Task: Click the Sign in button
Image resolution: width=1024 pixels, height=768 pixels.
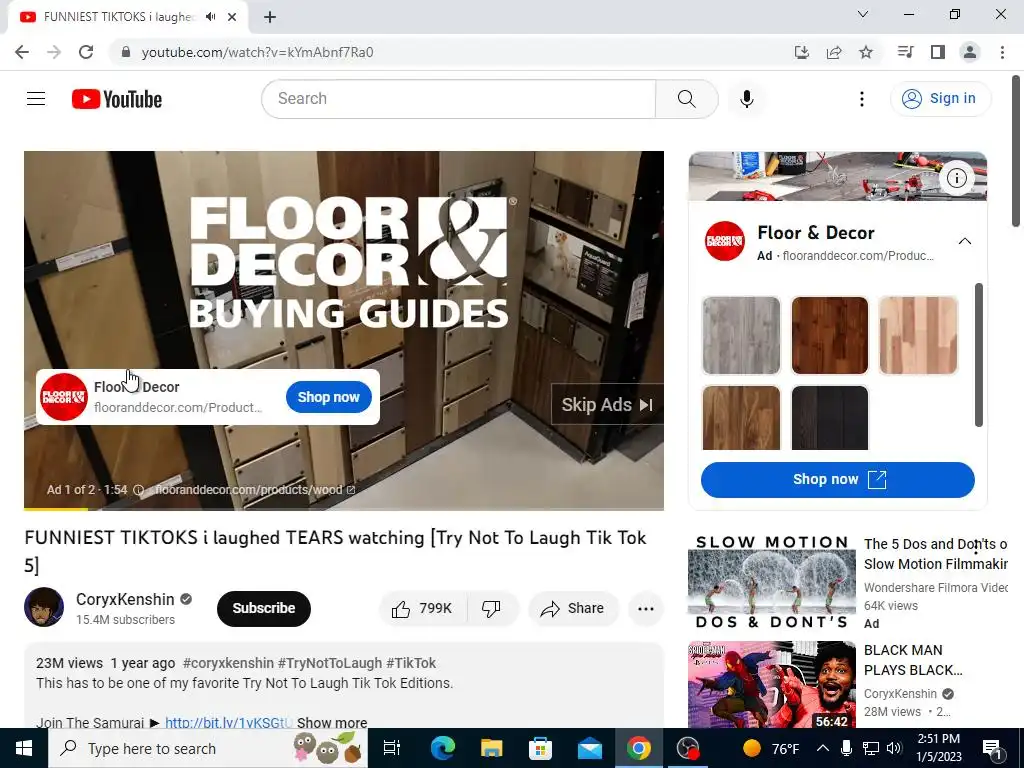Action: 940,99
